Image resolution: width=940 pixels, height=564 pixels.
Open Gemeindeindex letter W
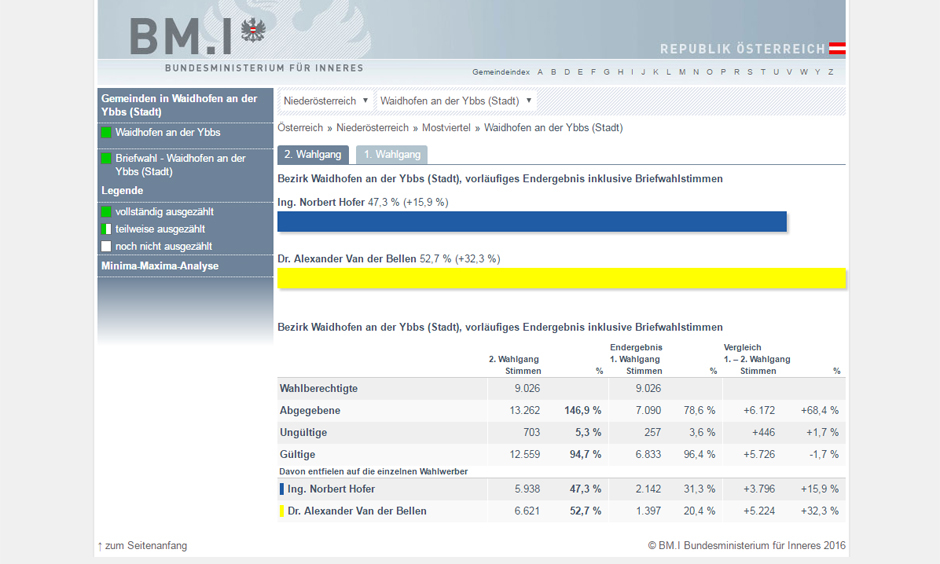point(802,72)
